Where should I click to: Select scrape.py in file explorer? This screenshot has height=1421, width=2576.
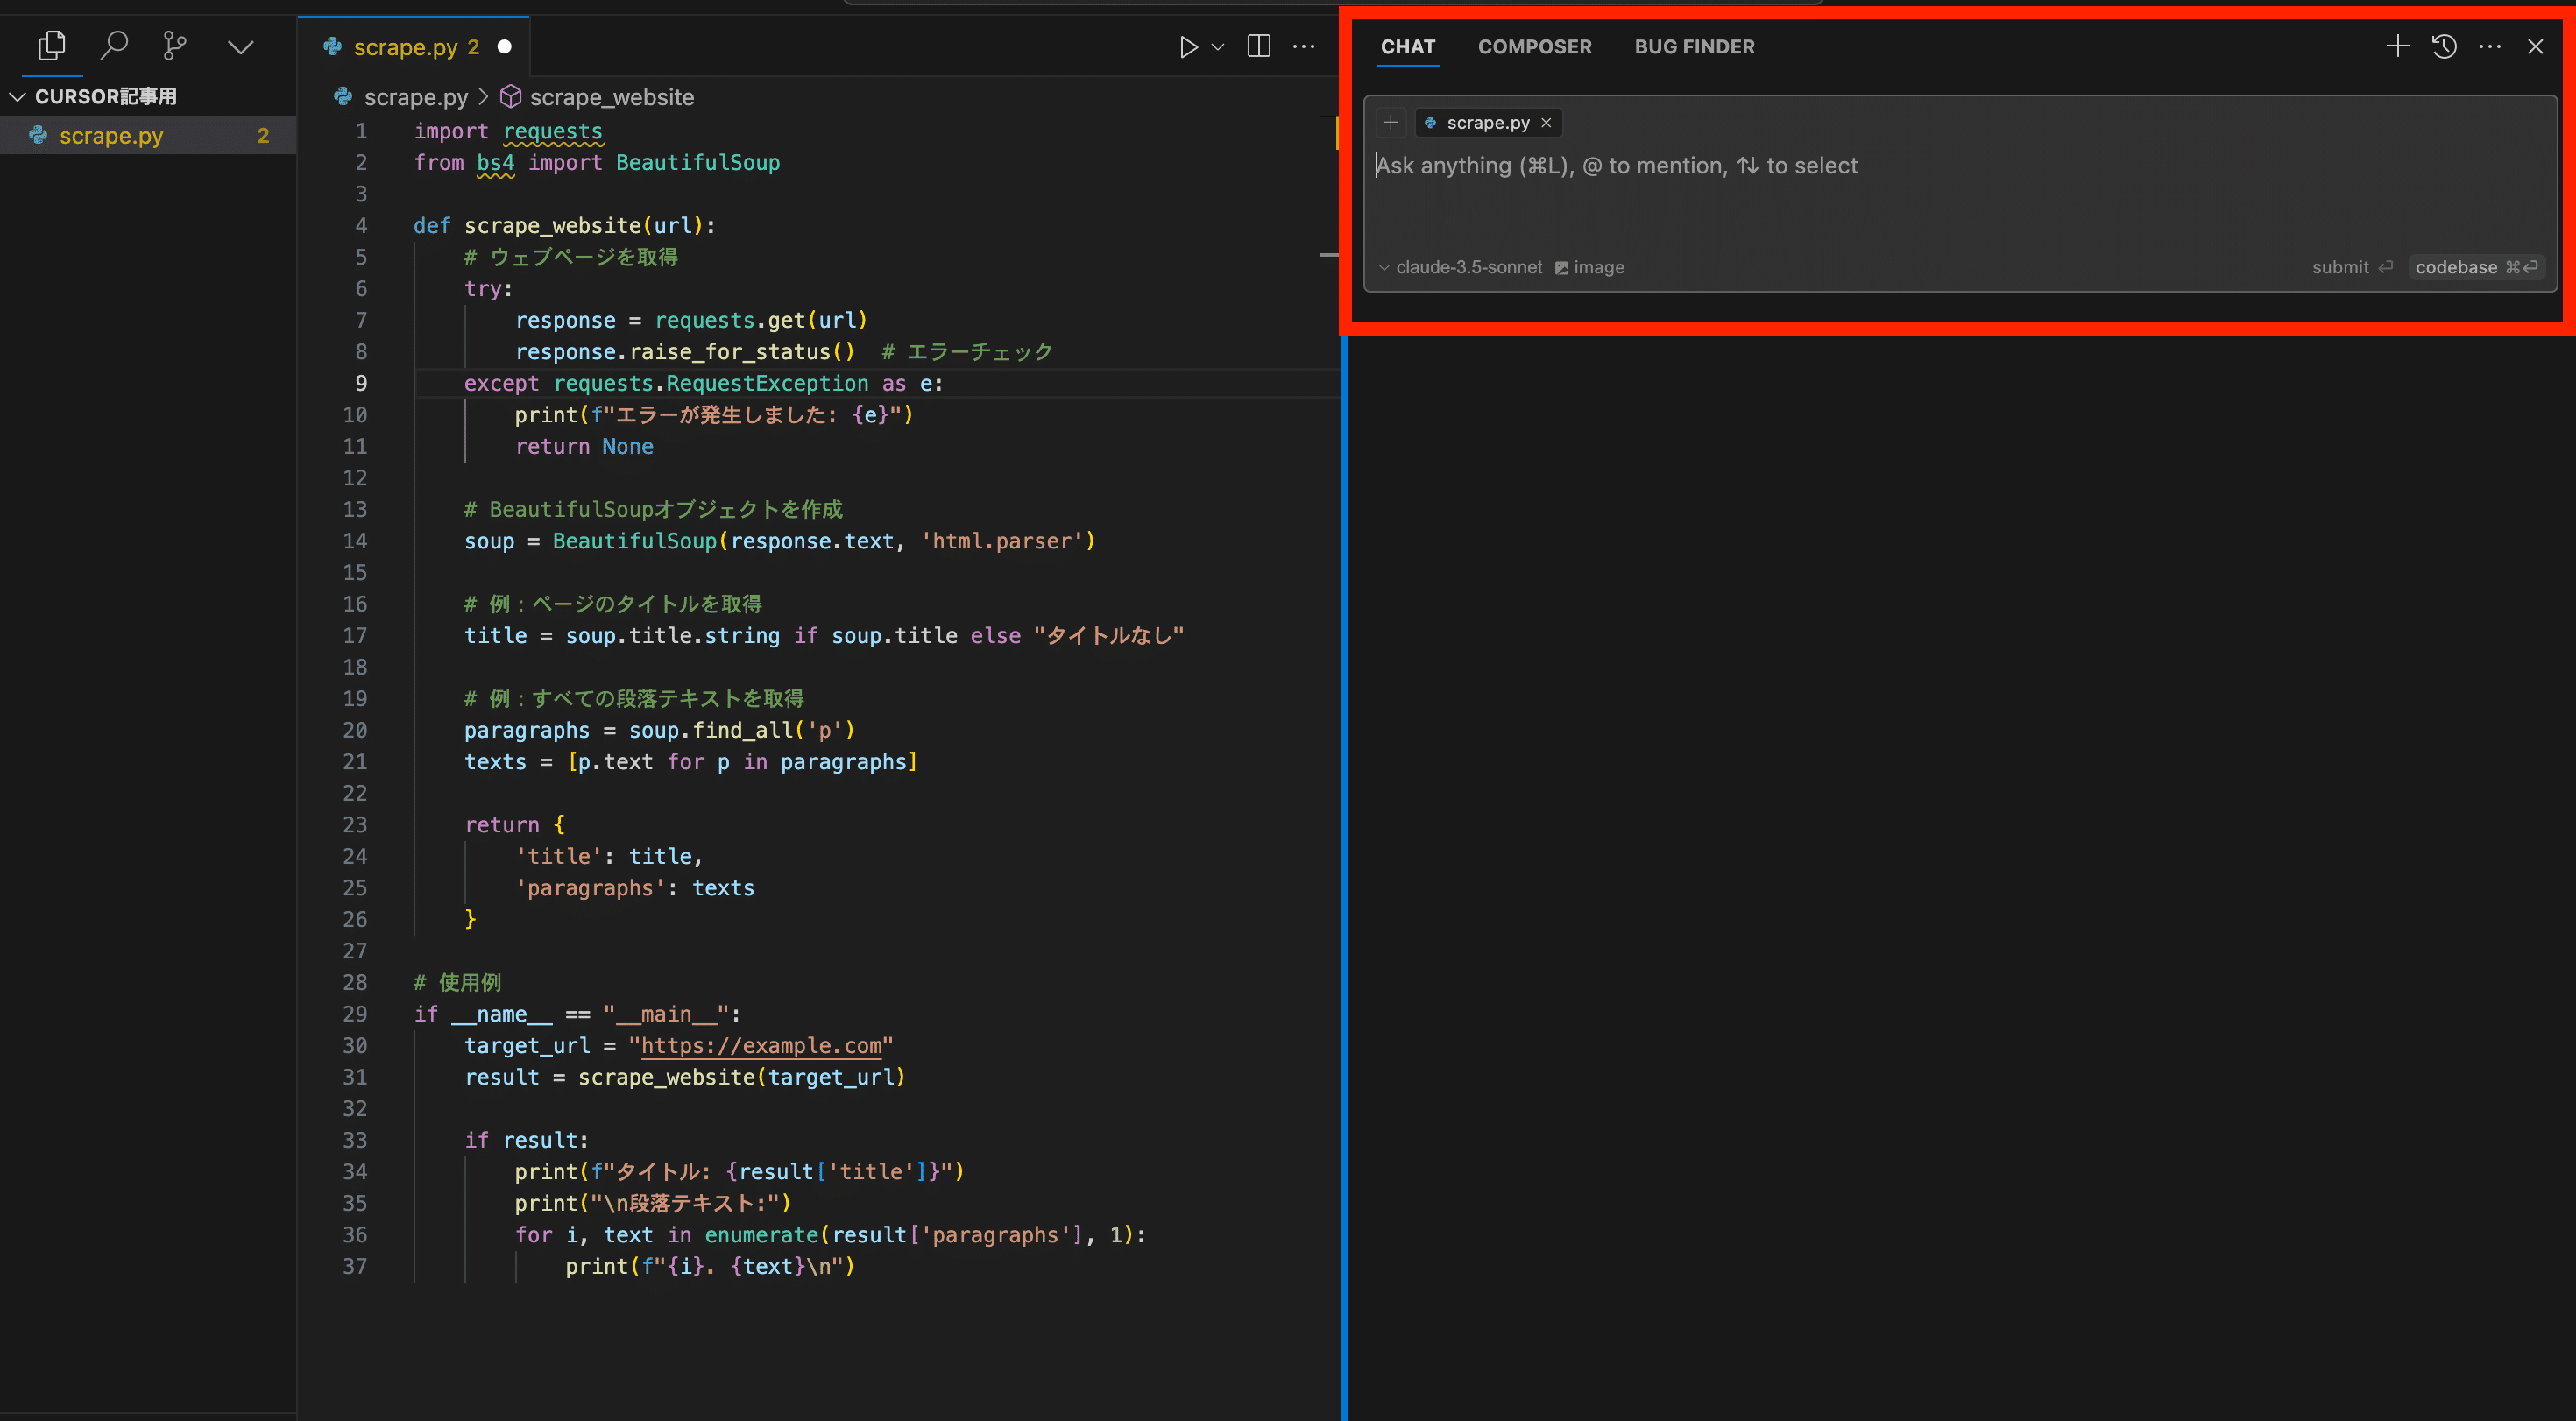(111, 136)
